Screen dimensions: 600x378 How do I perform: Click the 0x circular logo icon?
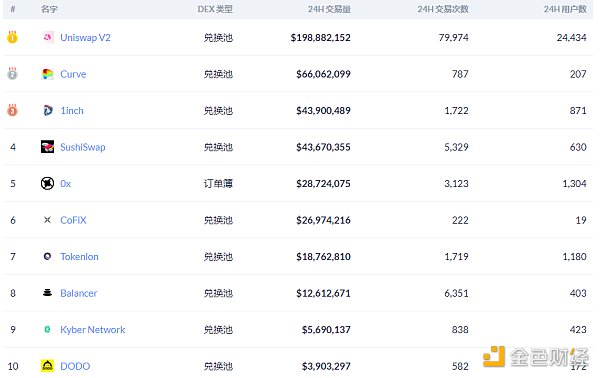47,183
